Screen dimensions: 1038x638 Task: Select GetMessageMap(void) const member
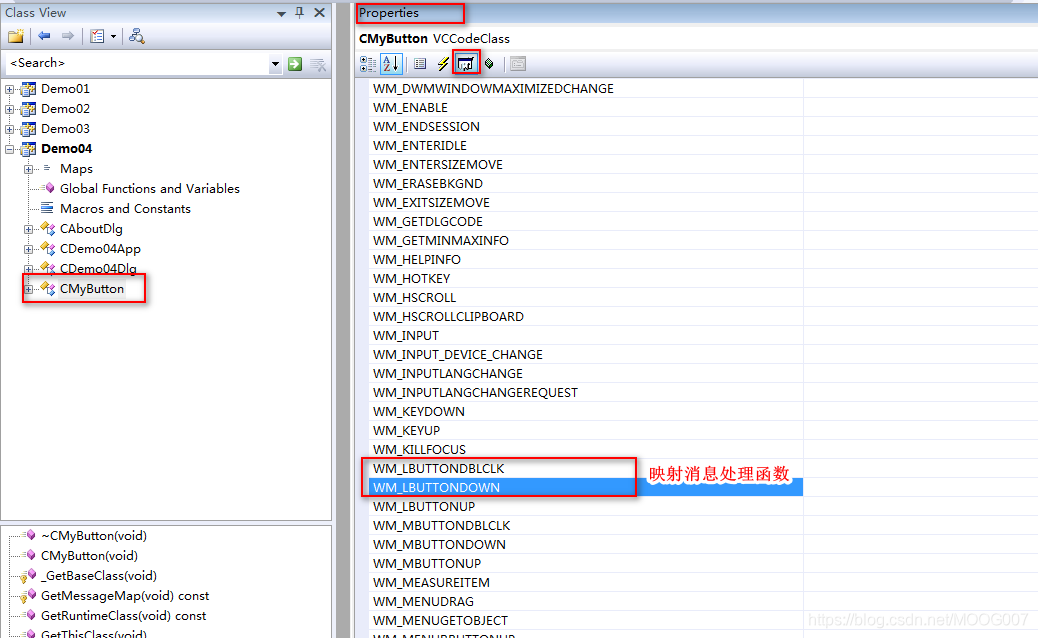[124, 596]
